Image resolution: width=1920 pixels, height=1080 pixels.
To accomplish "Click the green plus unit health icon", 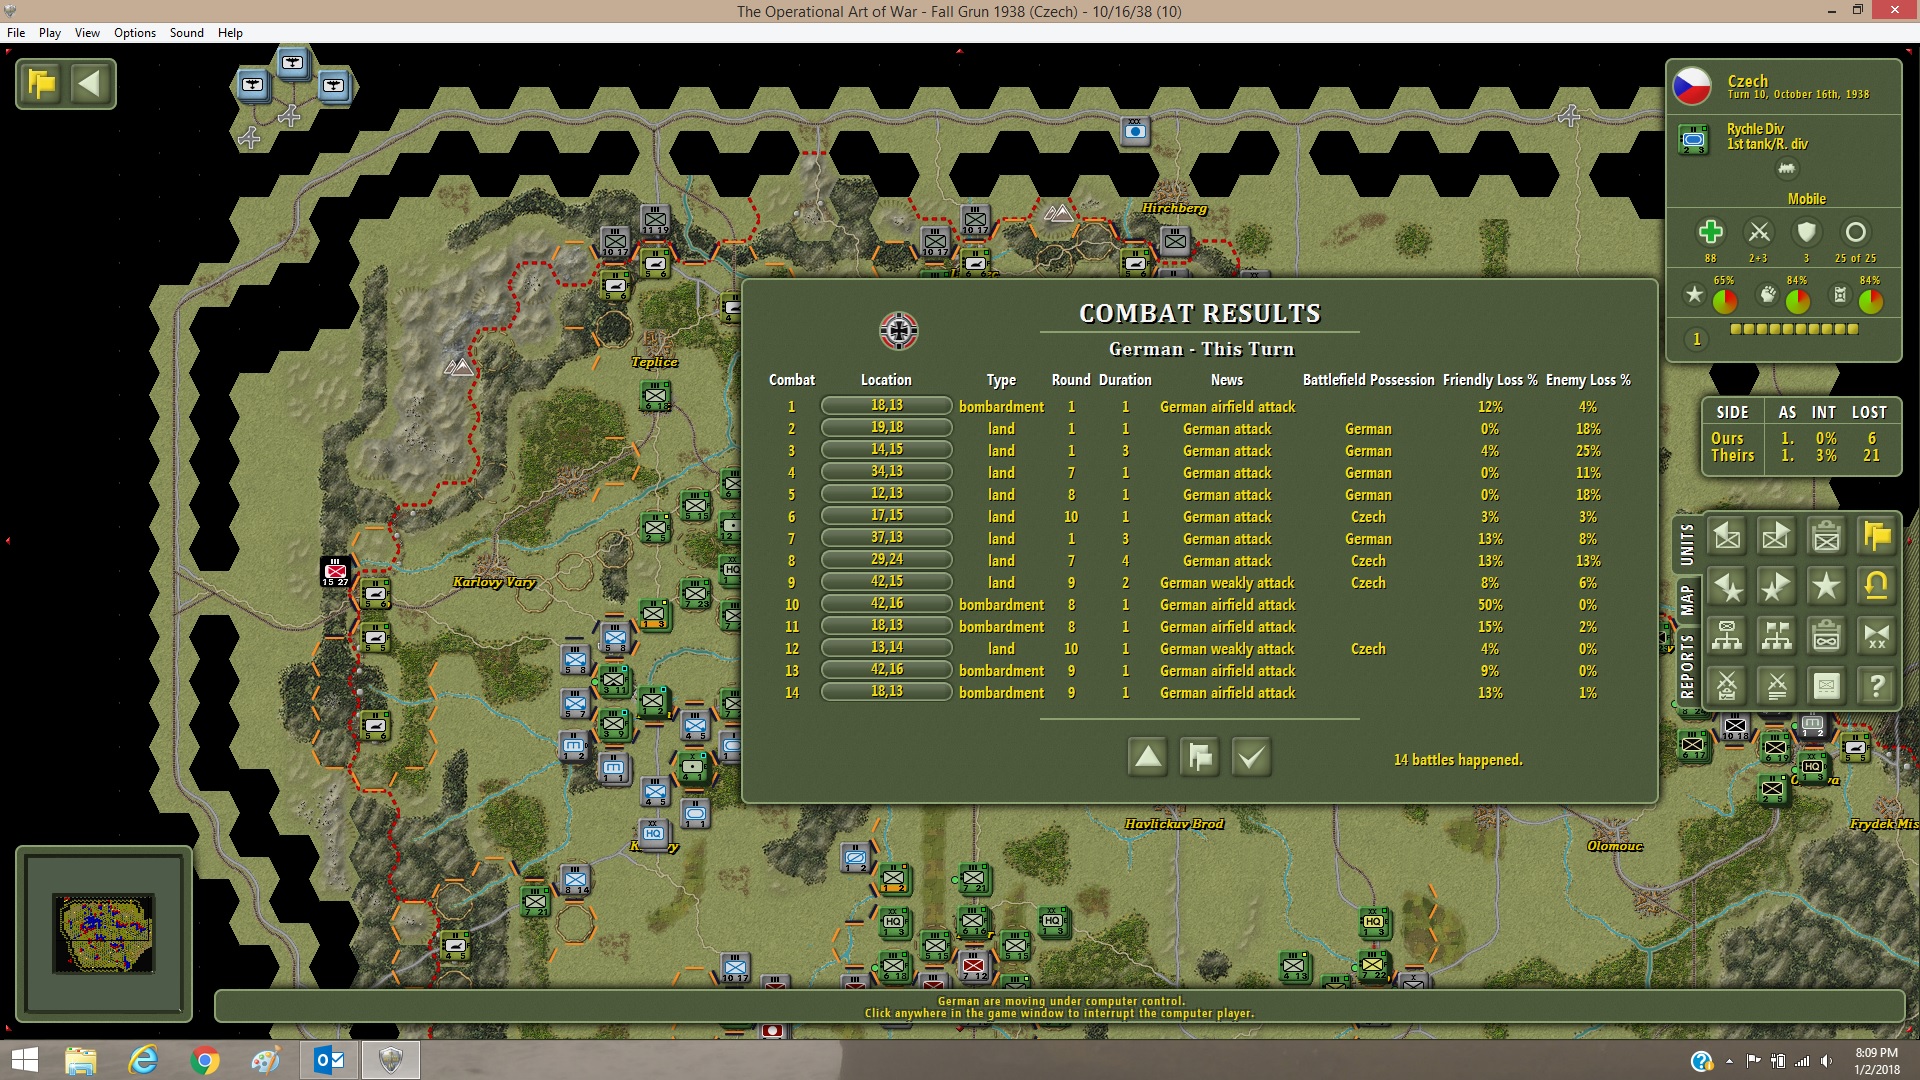I will tap(1710, 233).
